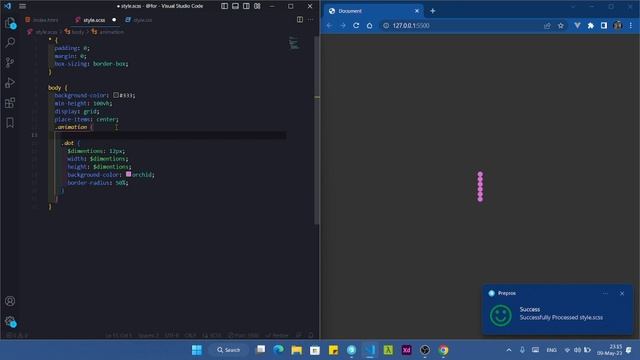Click Prettier in the status bar
The height and width of the screenshot is (360, 640).
point(277,336)
